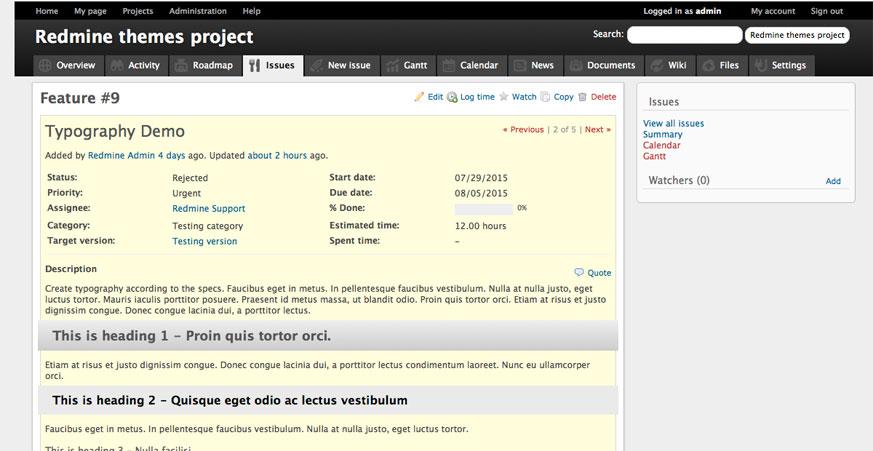The width and height of the screenshot is (873, 451).
Task: Click the Settings tab icon
Action: [761, 65]
